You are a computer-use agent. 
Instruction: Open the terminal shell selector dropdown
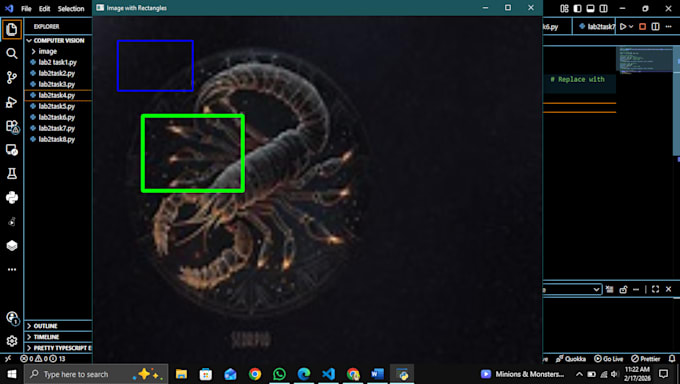coord(572,289)
